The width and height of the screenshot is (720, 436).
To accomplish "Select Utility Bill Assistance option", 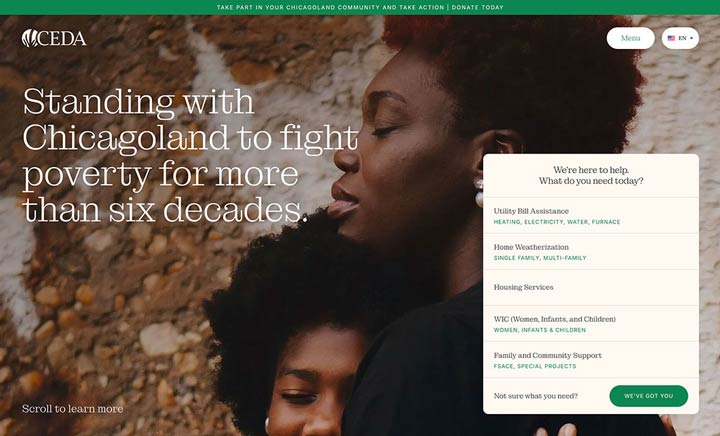I will tap(591, 216).
